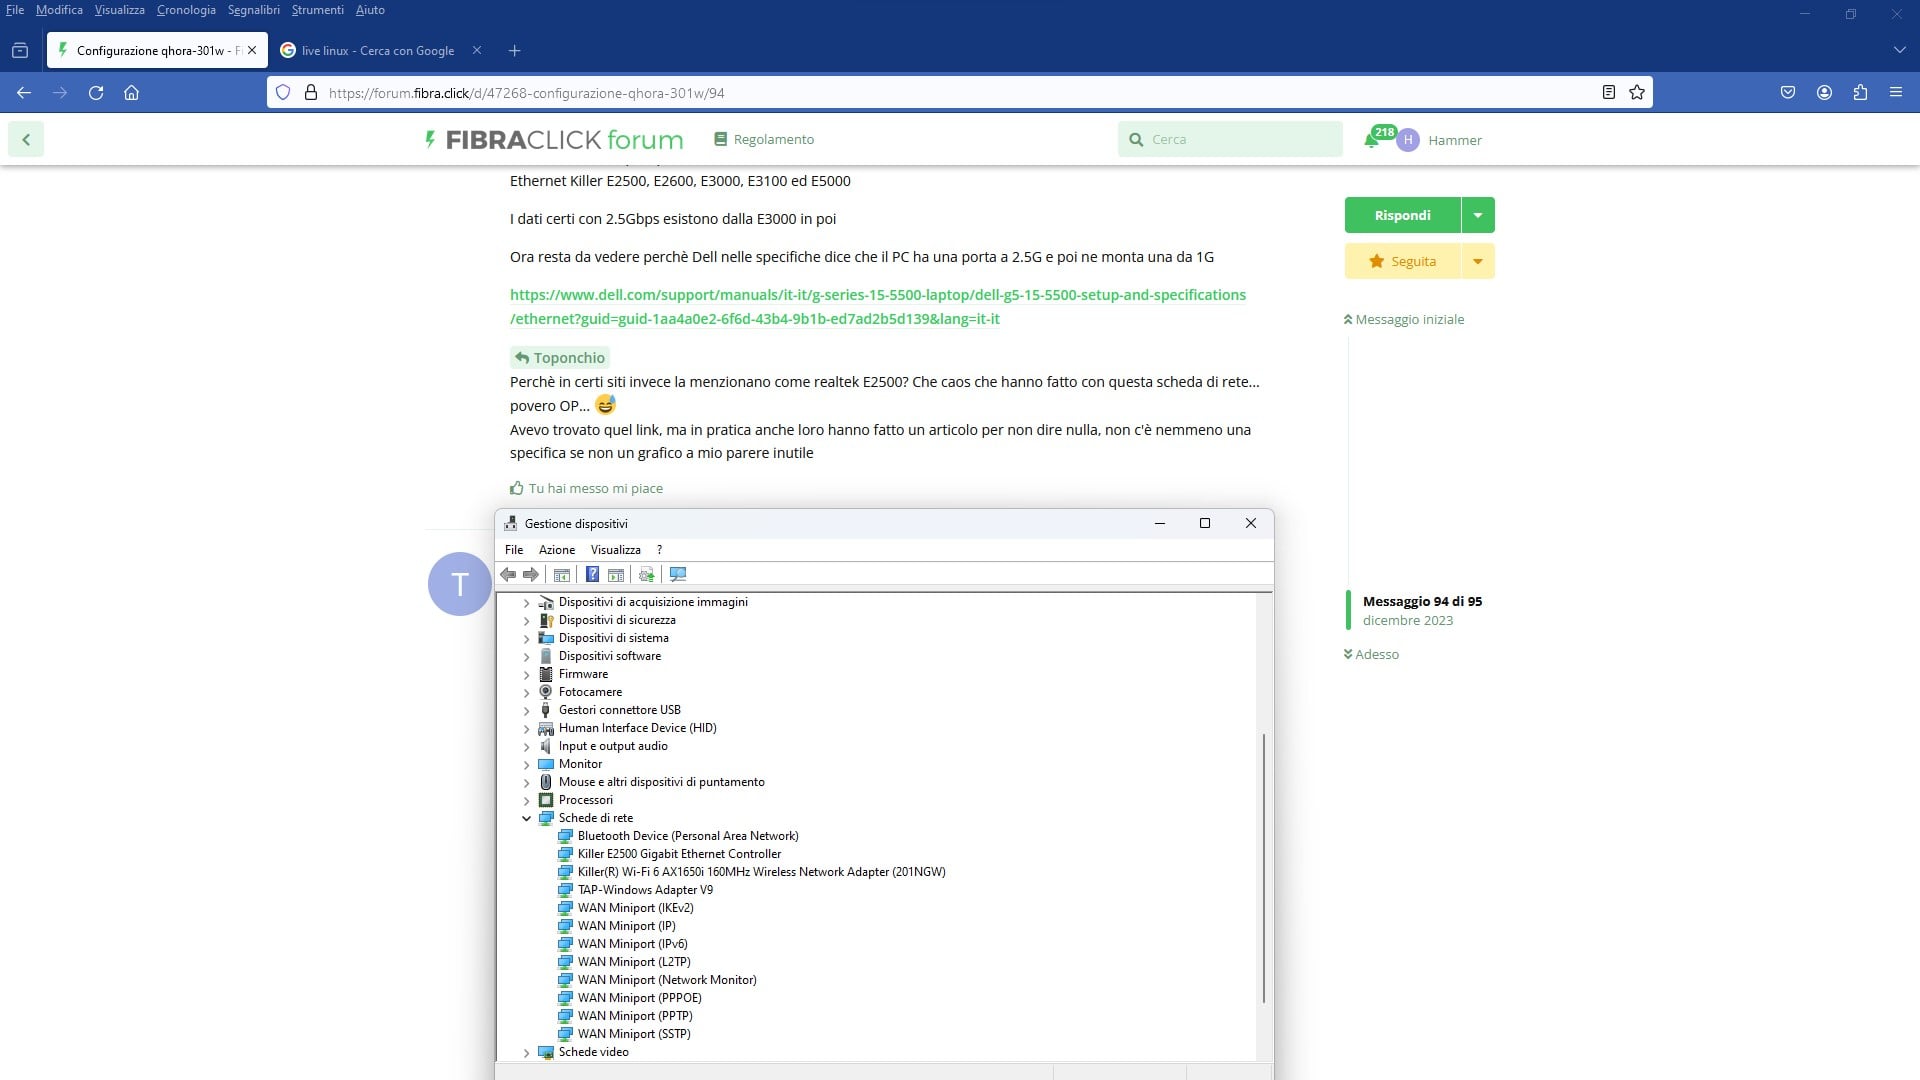Viewport: 1920px width, 1080px height.
Task: Jump to Messaggio iniziale in scrubber
Action: coord(1404,319)
